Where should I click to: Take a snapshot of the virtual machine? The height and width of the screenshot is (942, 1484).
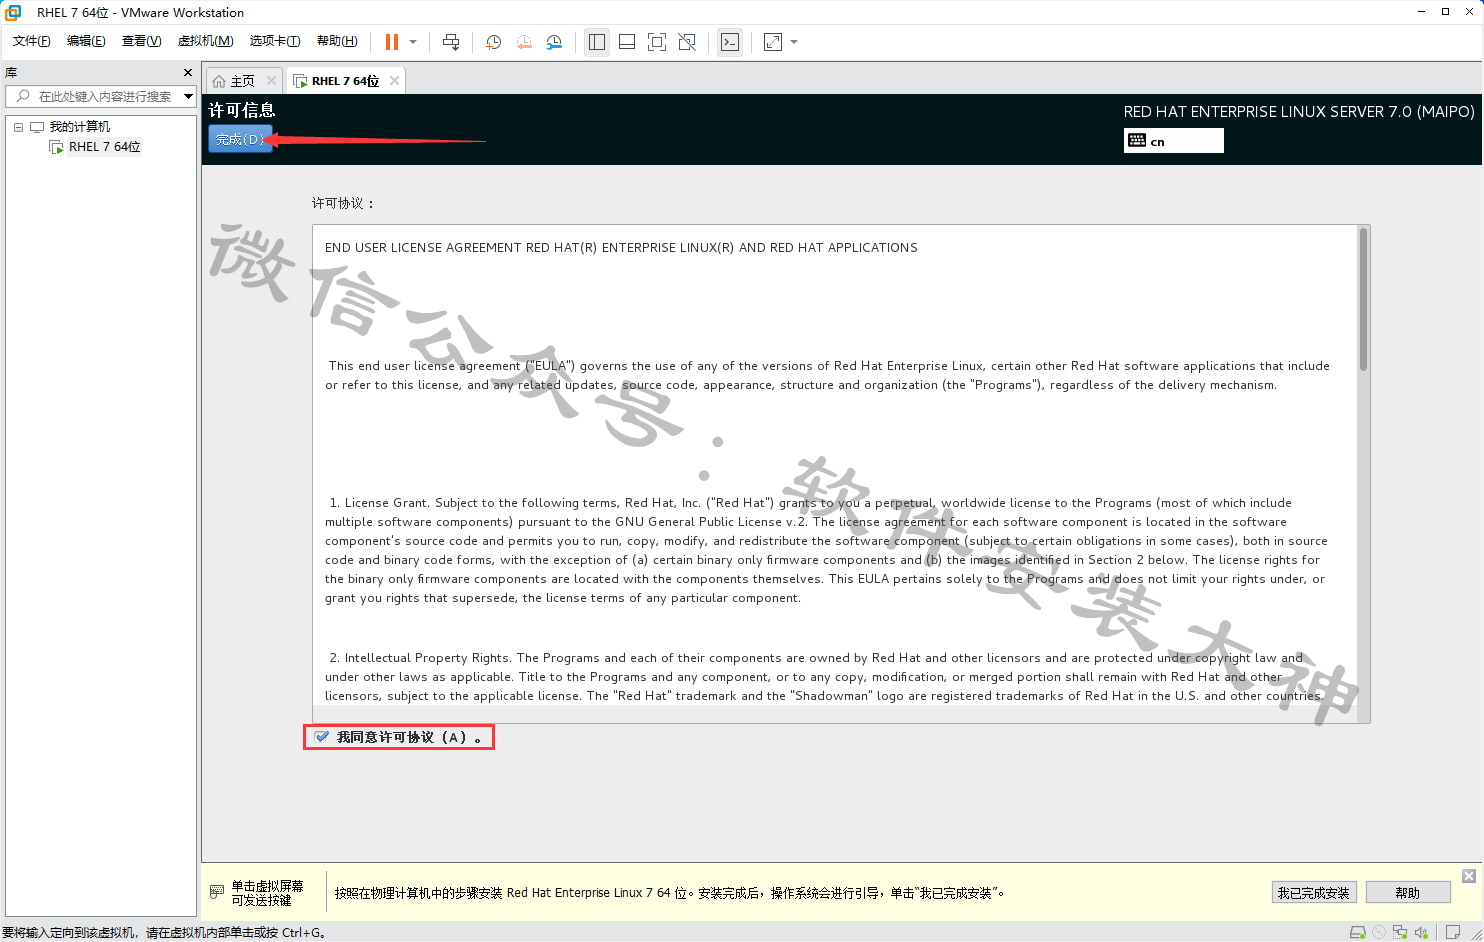pyautogui.click(x=493, y=42)
